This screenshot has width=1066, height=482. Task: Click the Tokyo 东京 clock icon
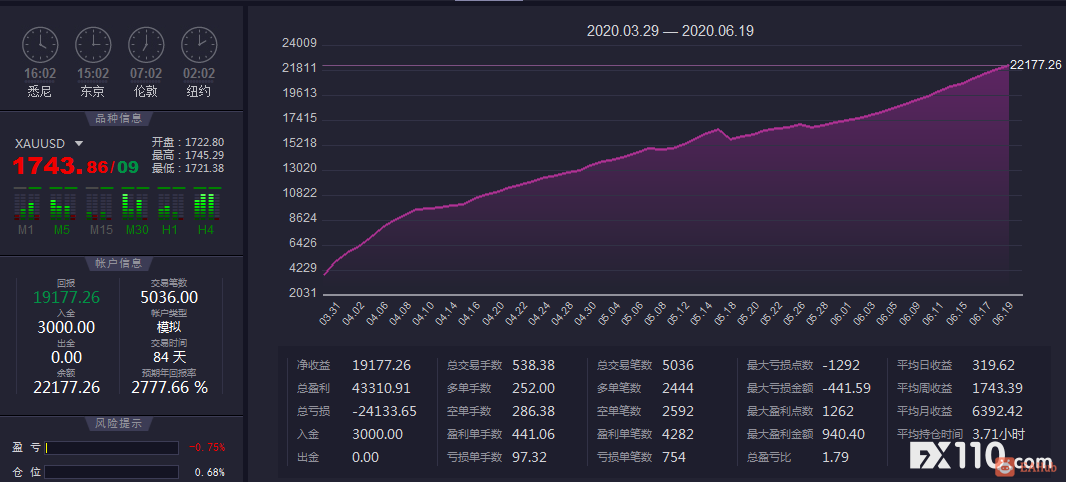(93, 45)
